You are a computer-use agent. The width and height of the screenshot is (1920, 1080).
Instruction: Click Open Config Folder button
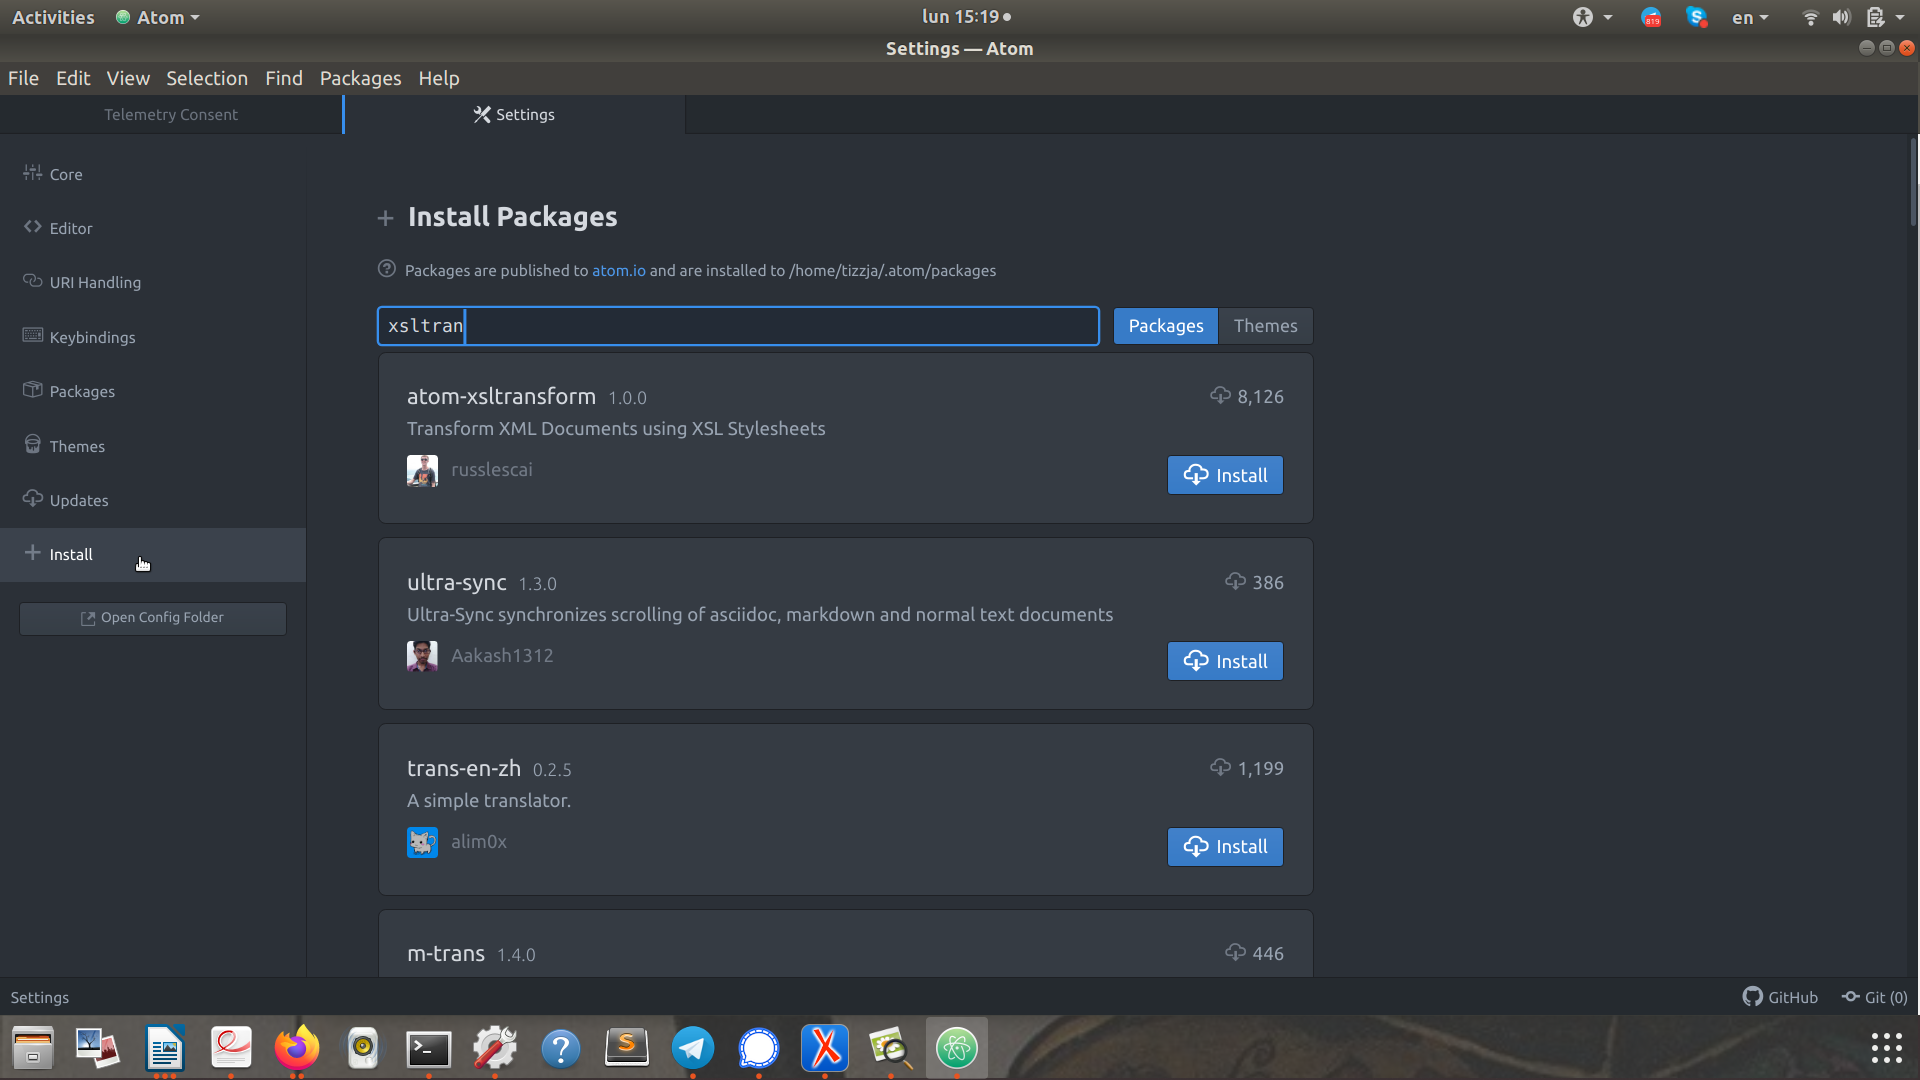tap(153, 618)
